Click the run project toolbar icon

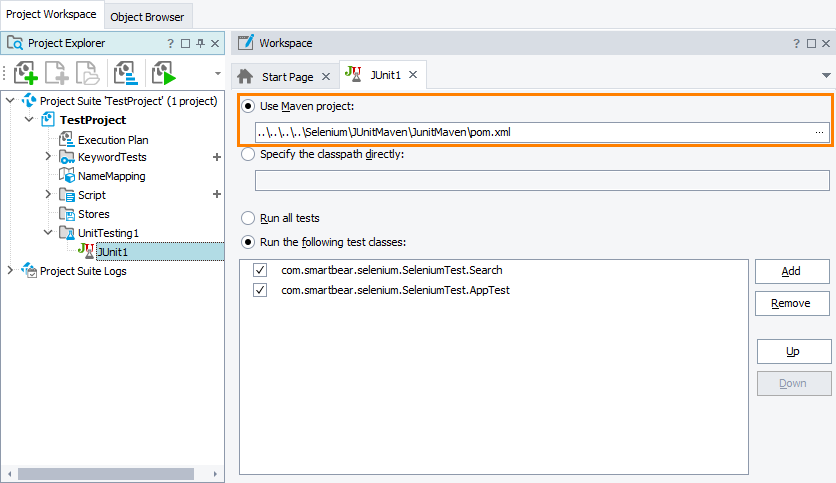click(x=162, y=73)
